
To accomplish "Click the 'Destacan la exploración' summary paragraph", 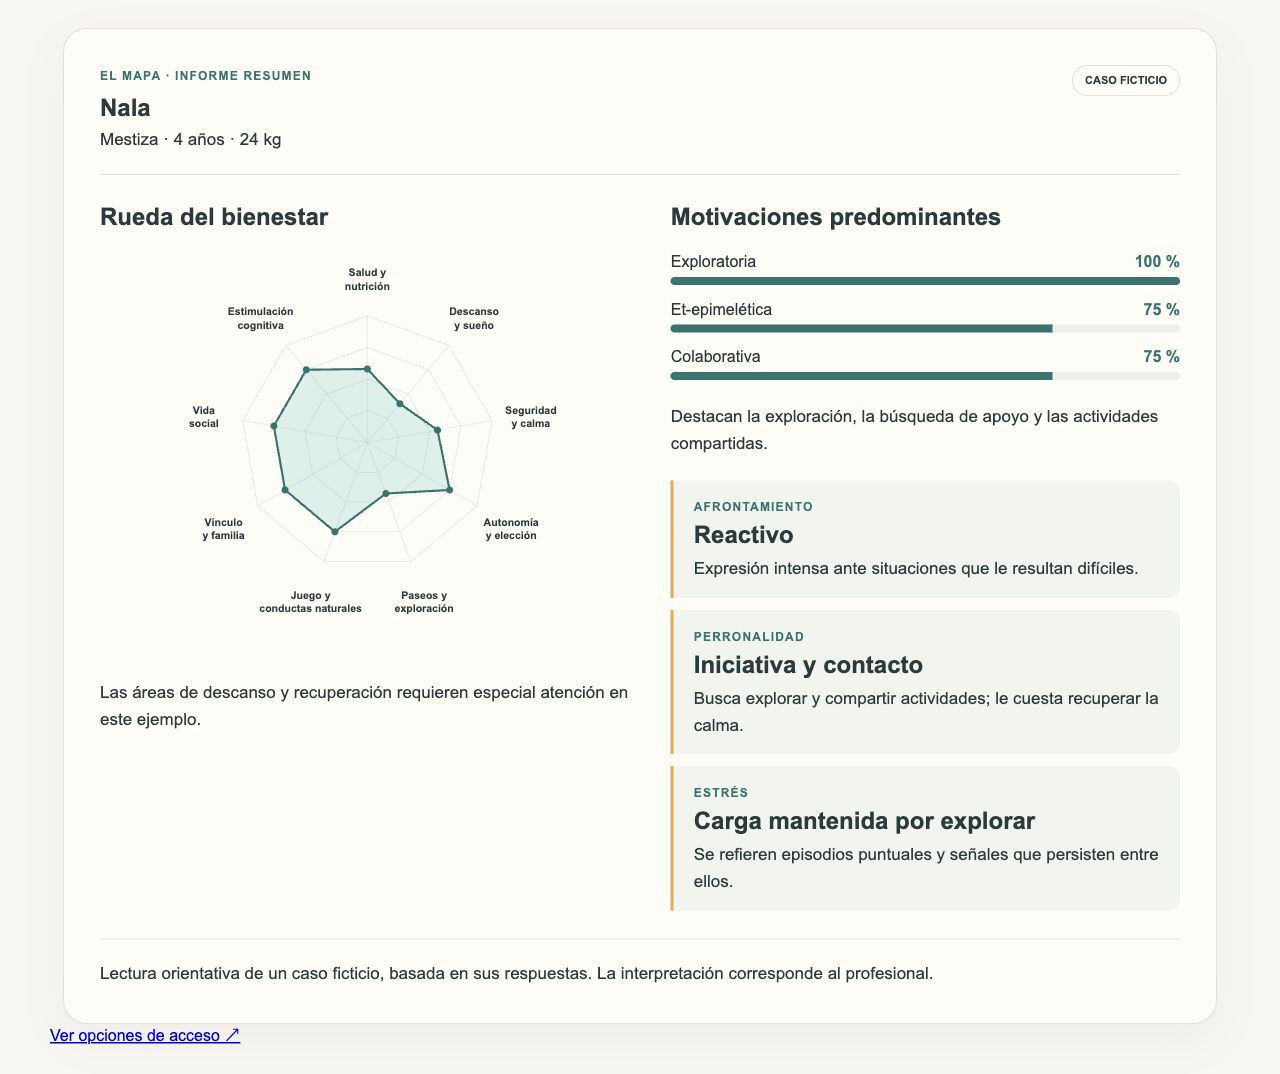I will (915, 430).
